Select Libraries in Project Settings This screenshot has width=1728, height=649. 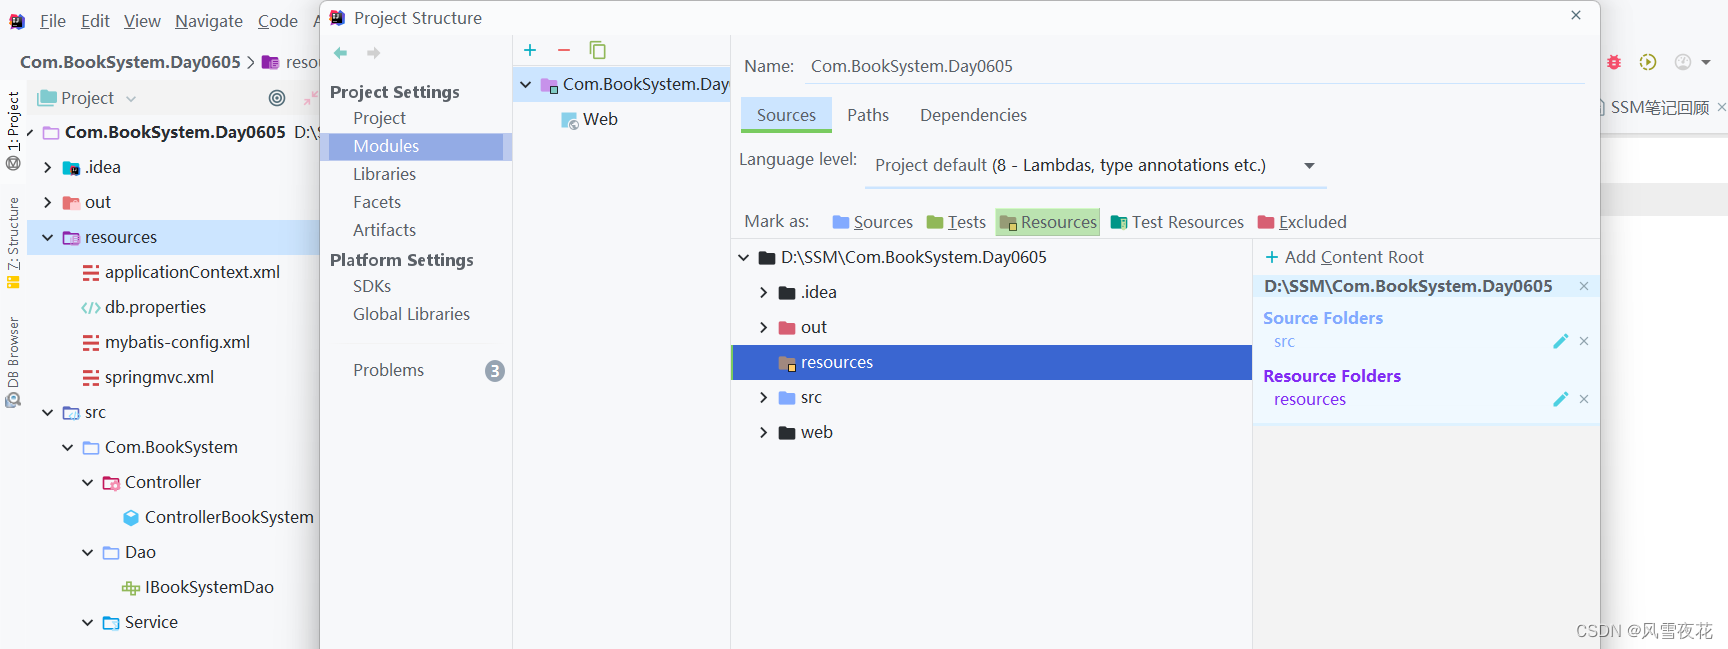point(384,174)
